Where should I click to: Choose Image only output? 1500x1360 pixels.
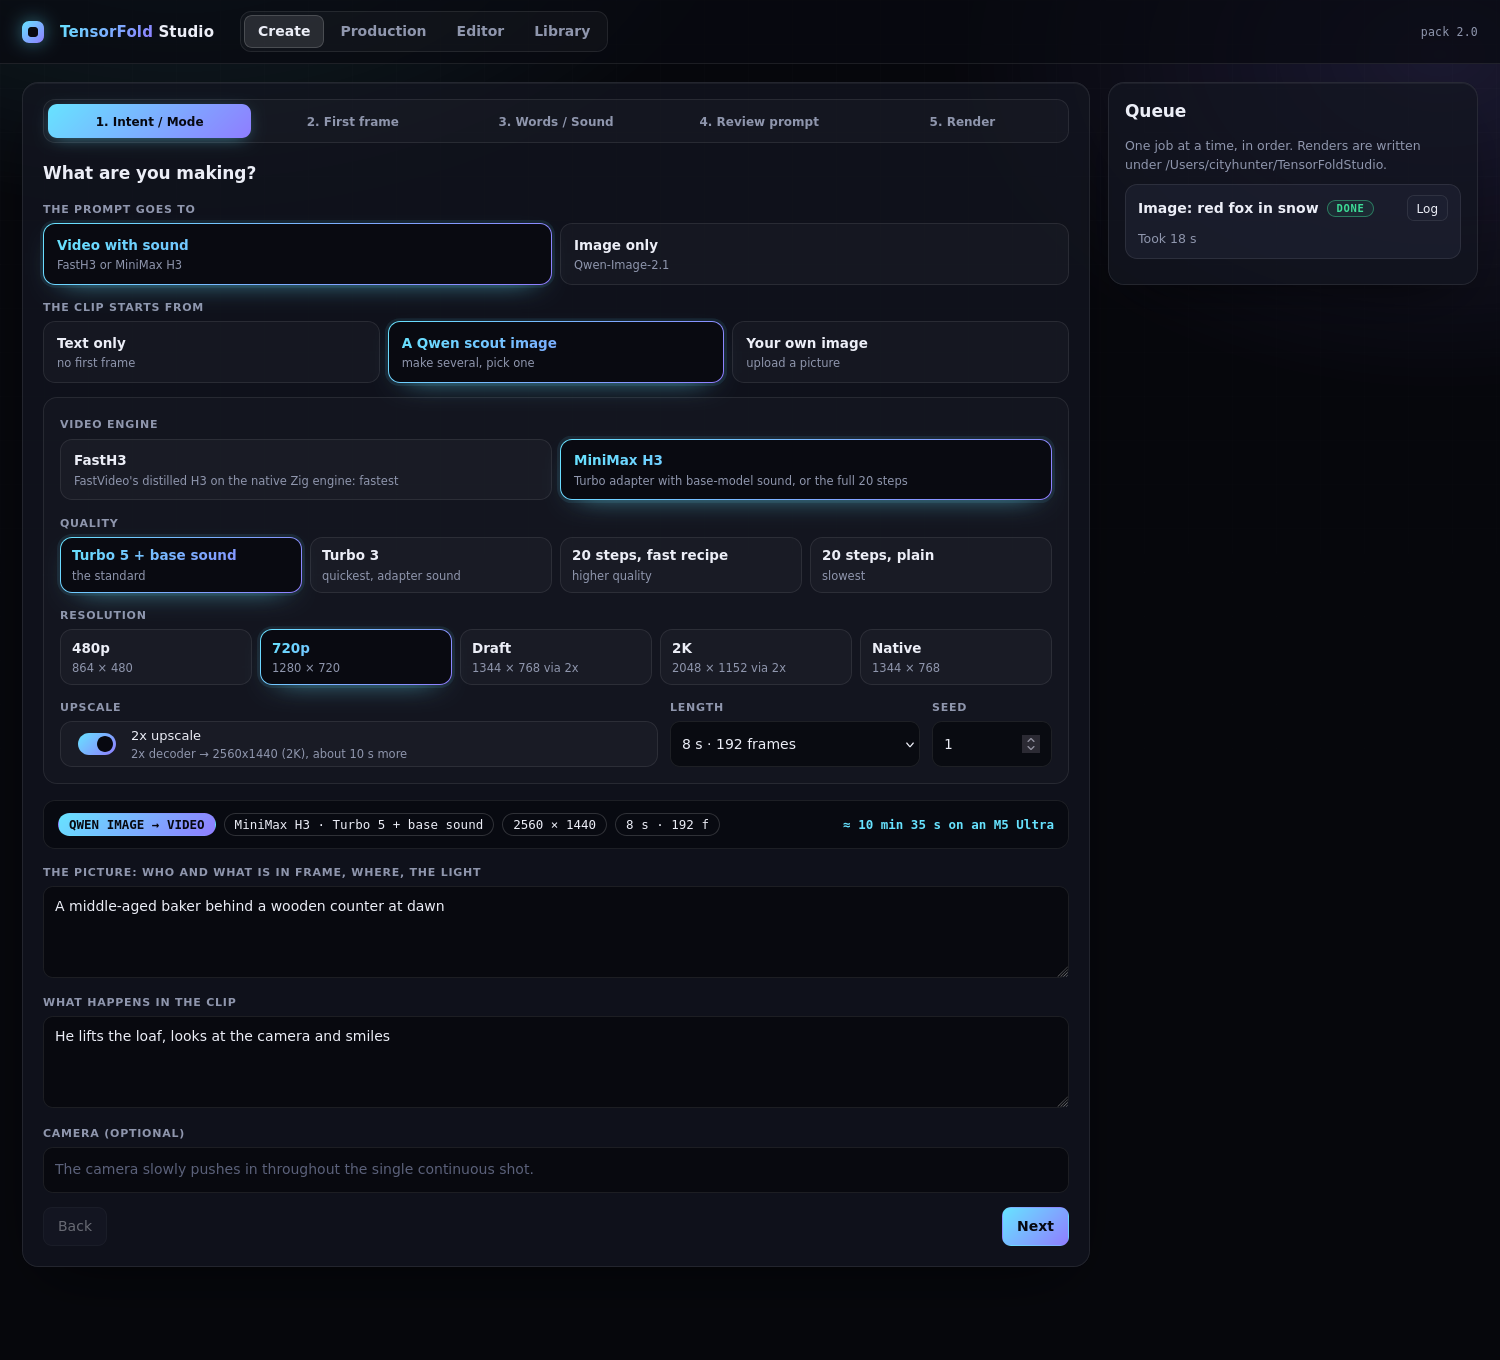tap(814, 254)
